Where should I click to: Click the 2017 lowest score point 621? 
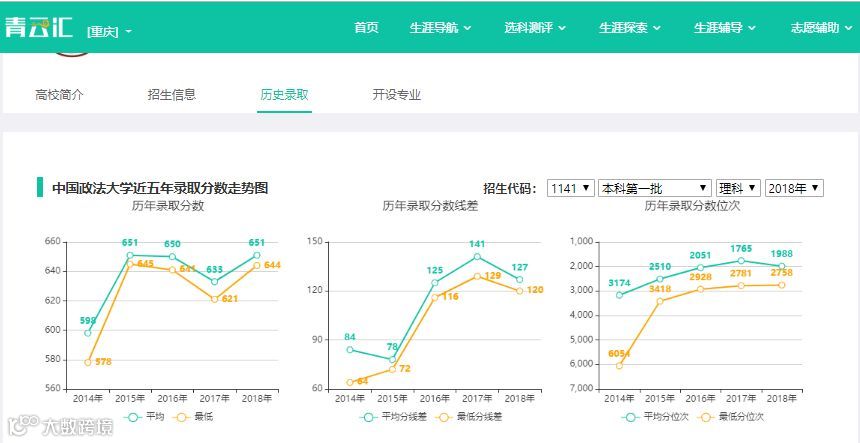[214, 299]
